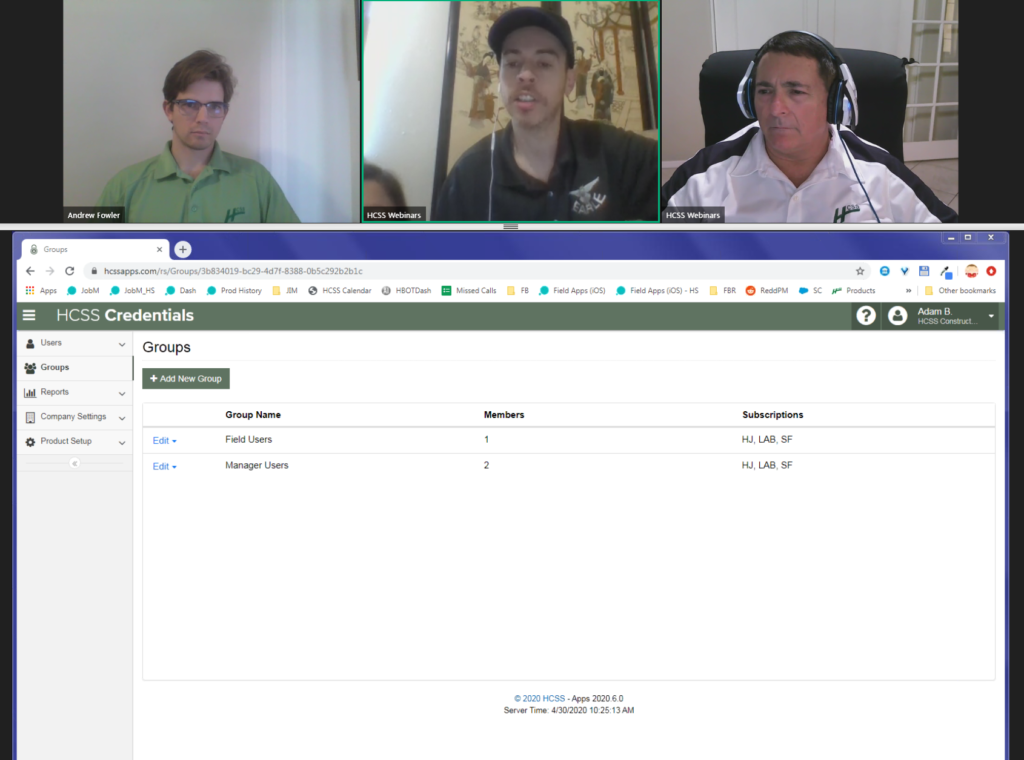Click the help question mark icon

(866, 316)
